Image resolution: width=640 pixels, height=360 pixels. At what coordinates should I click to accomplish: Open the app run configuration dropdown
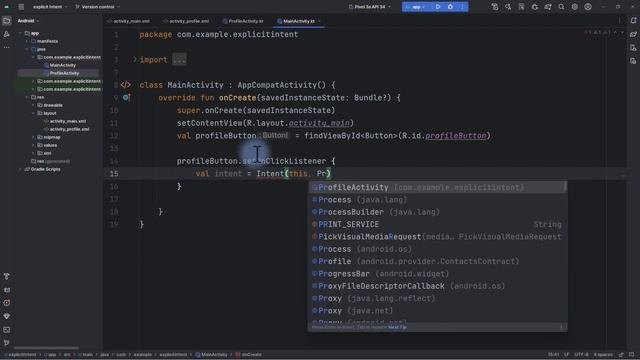pyautogui.click(x=415, y=7)
